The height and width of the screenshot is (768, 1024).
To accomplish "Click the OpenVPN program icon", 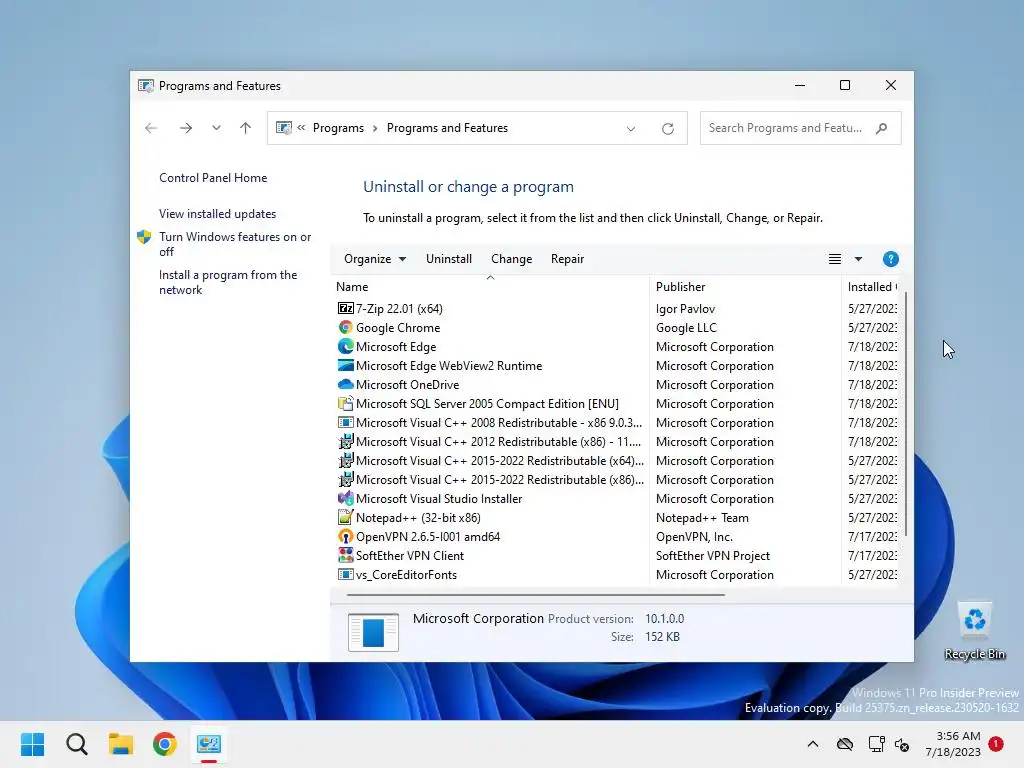I will [345, 536].
